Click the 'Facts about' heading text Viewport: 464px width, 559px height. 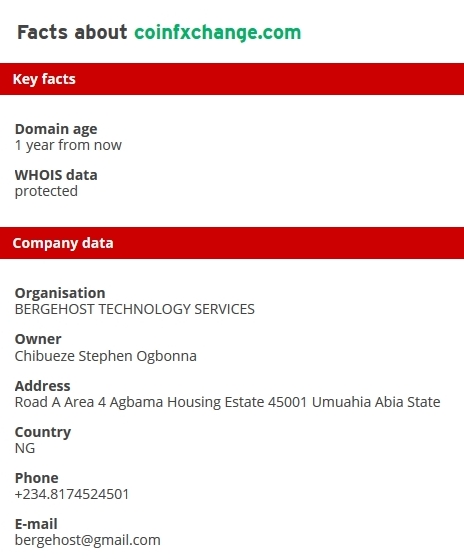pos(72,32)
